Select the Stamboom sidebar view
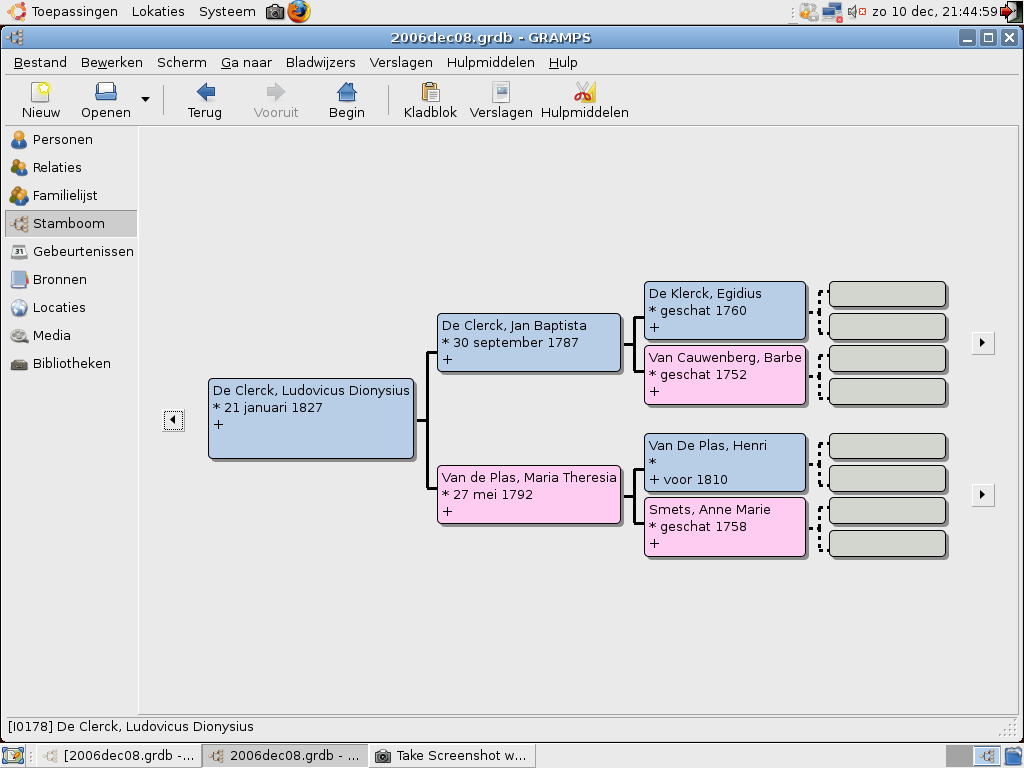This screenshot has height=768, width=1024. (68, 224)
